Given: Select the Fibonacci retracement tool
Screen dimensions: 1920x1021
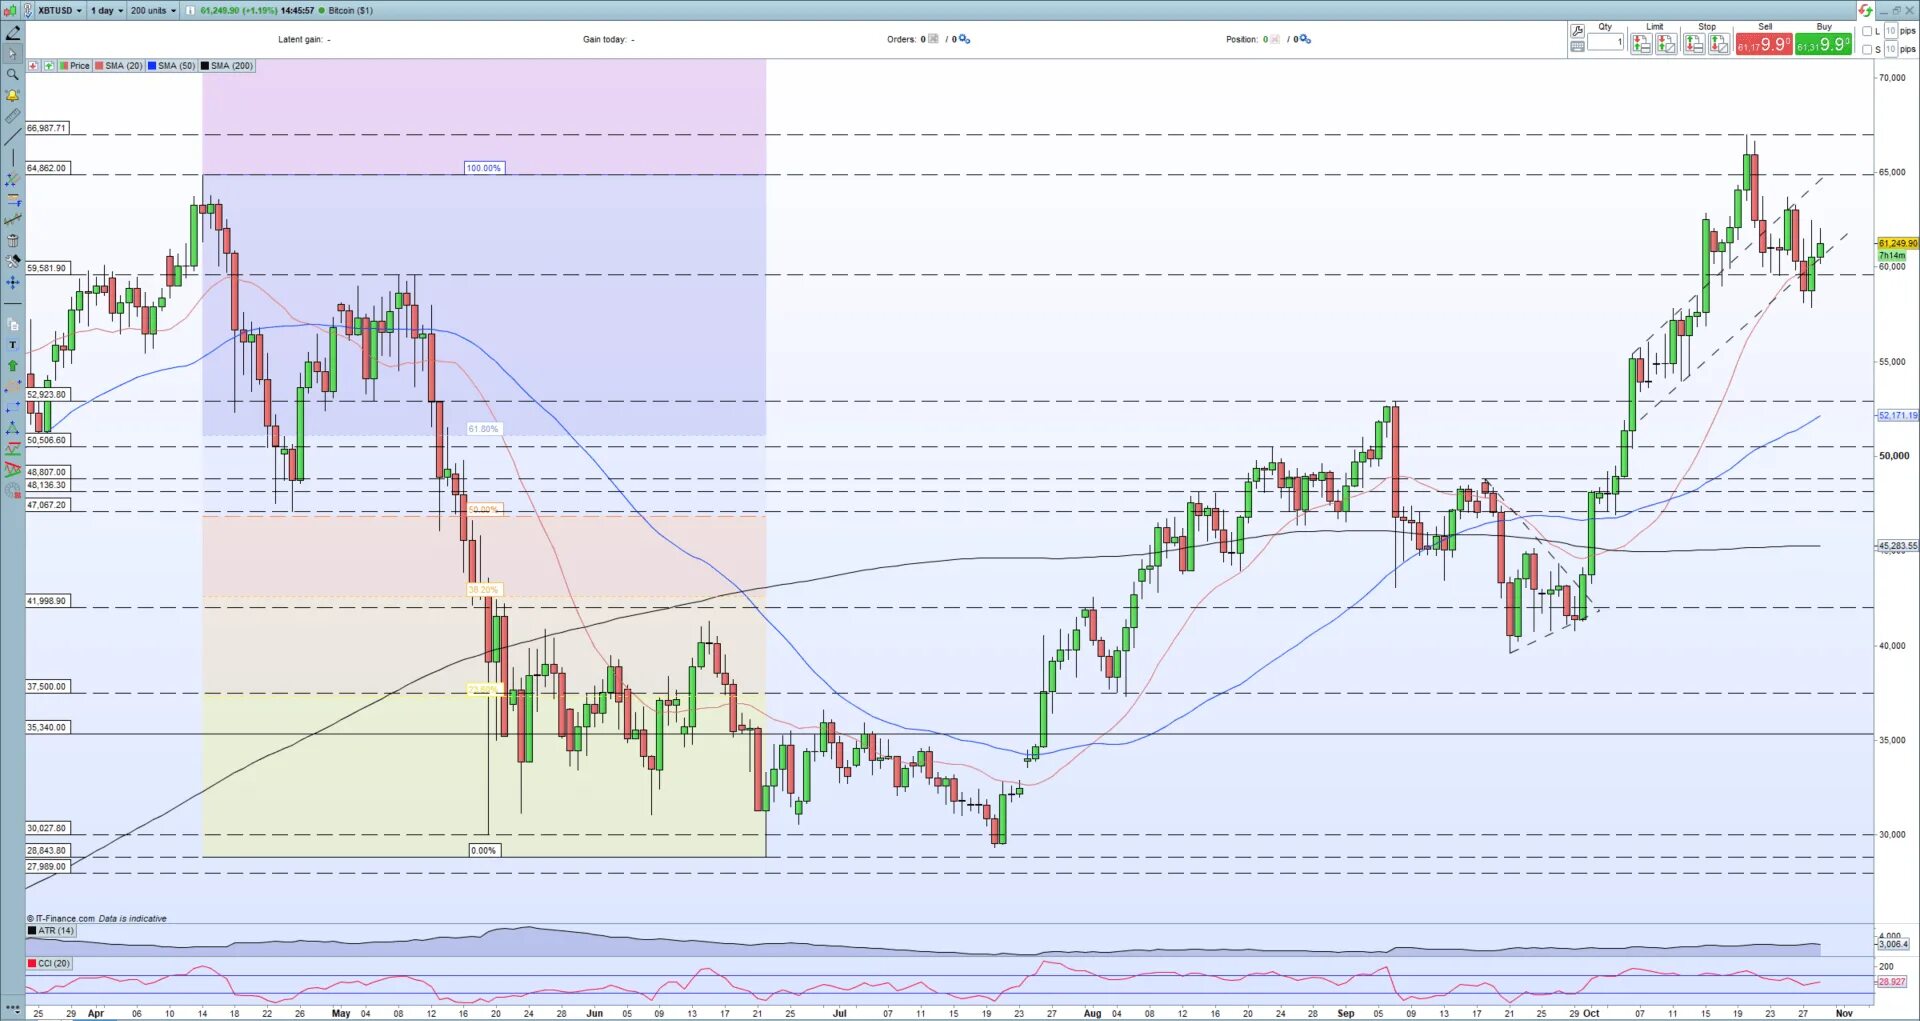Looking at the screenshot, I should pos(13,200).
